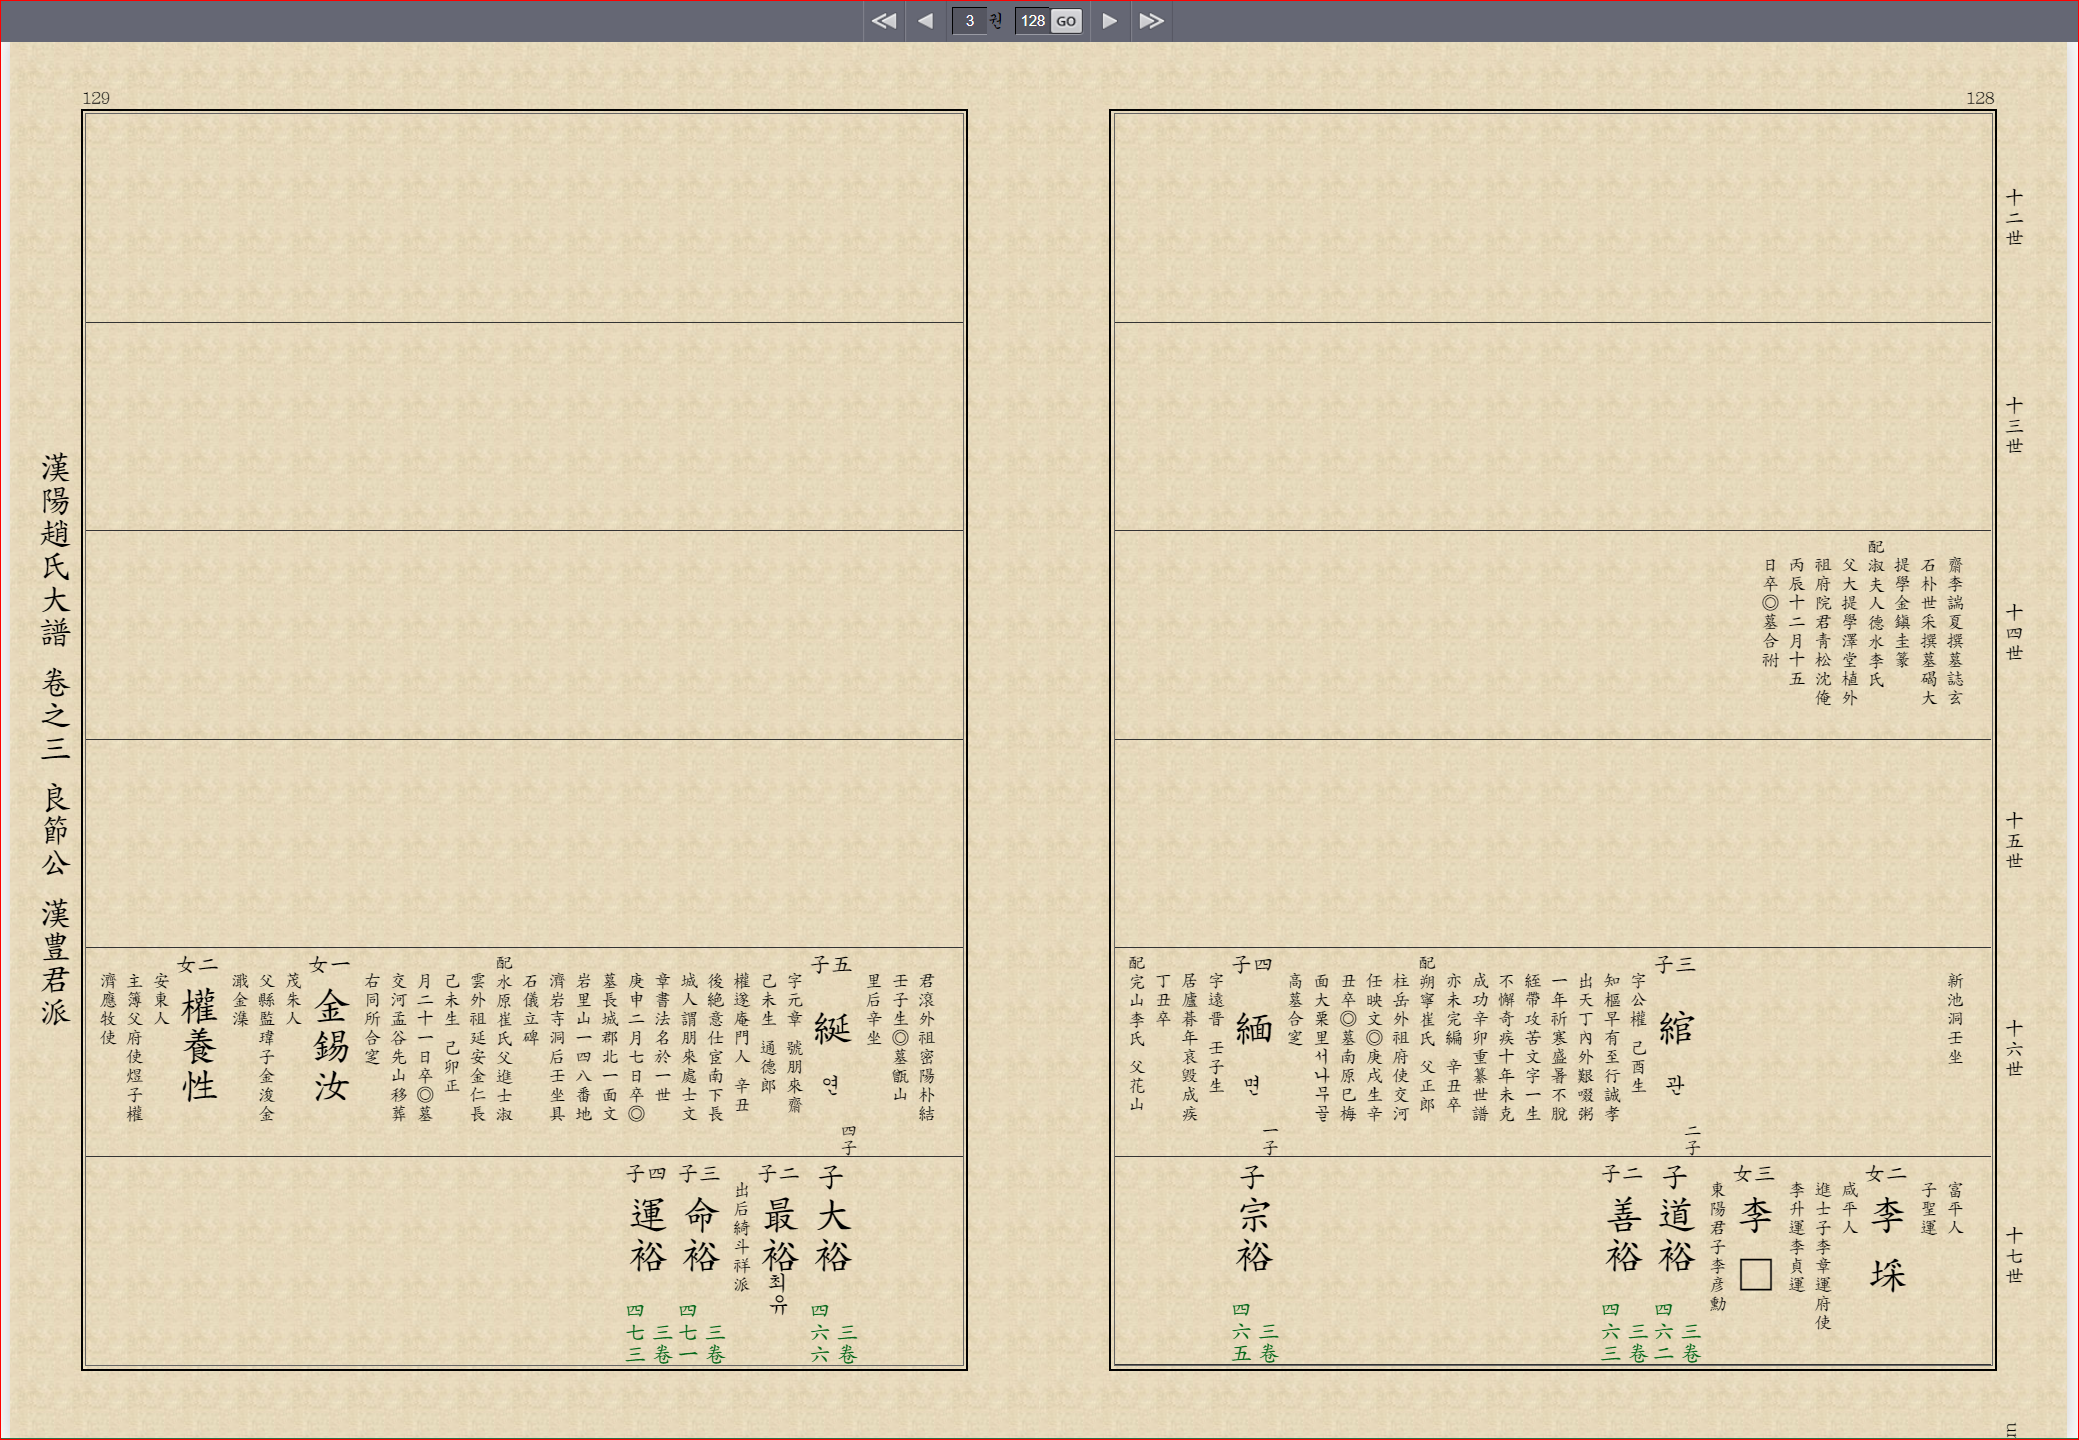This screenshot has height=1440, width=2079.
Task: Open the green volume link under 道裕 (三卷 四六二)
Action: 1677,1333
